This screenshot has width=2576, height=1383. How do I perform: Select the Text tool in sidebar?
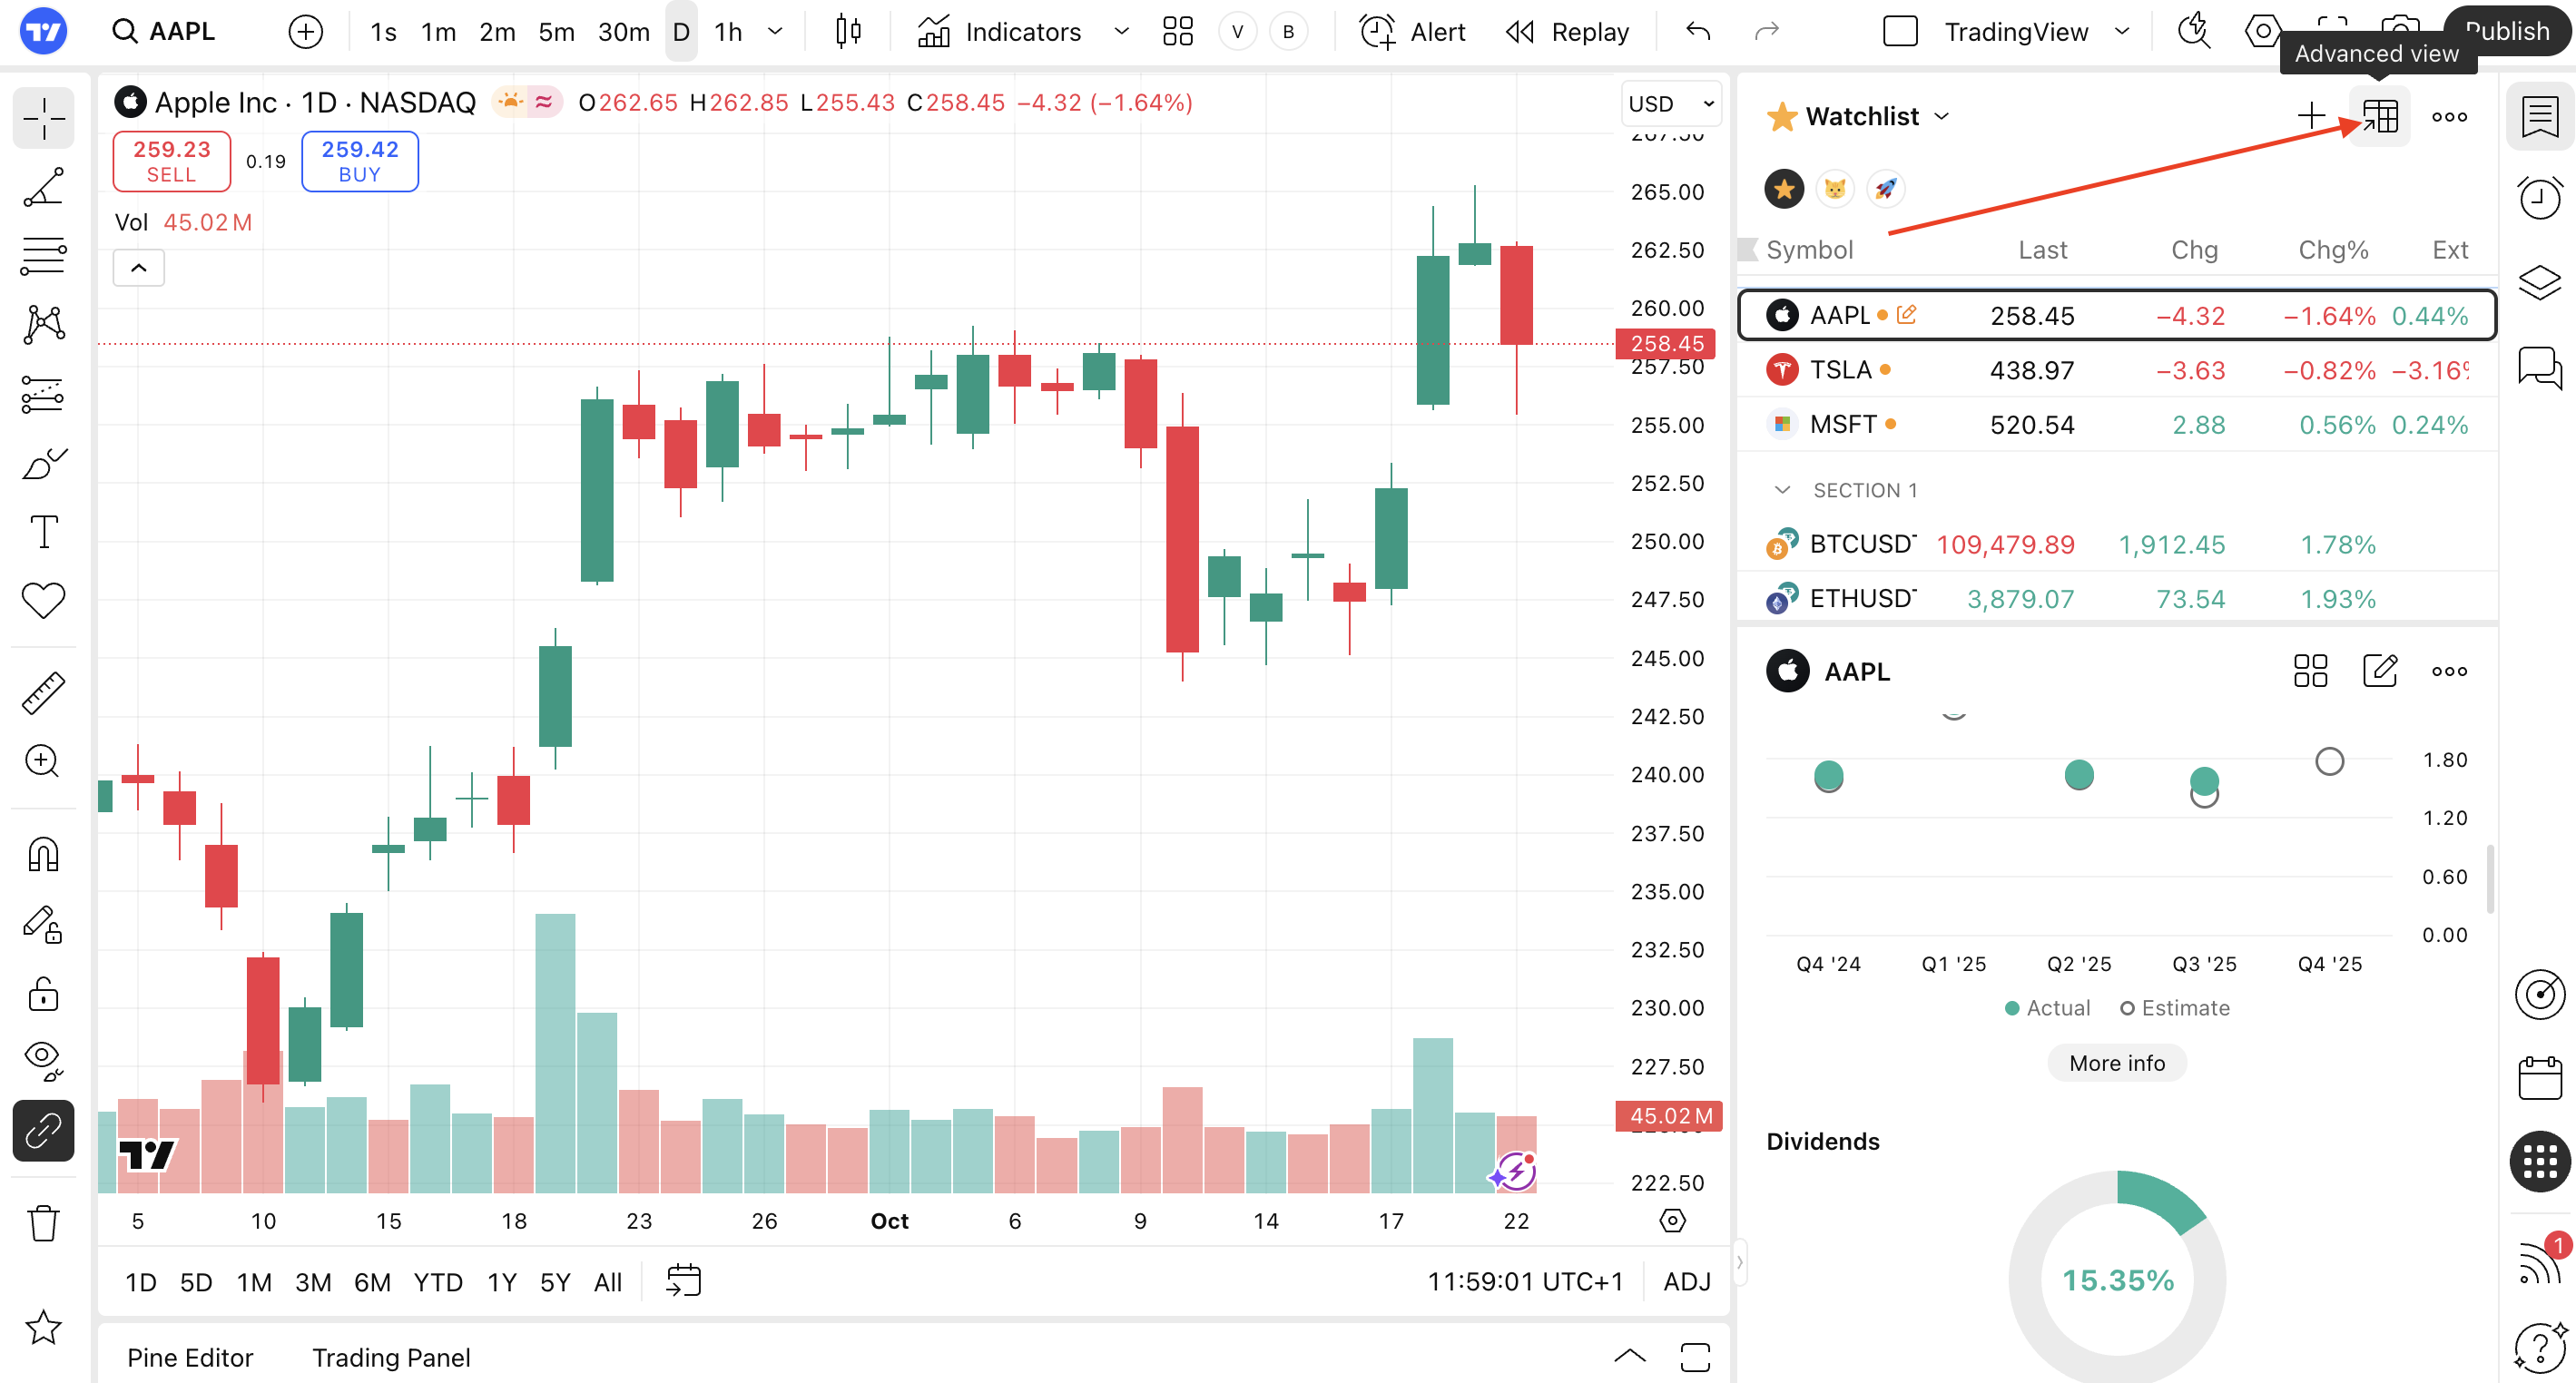[43, 532]
